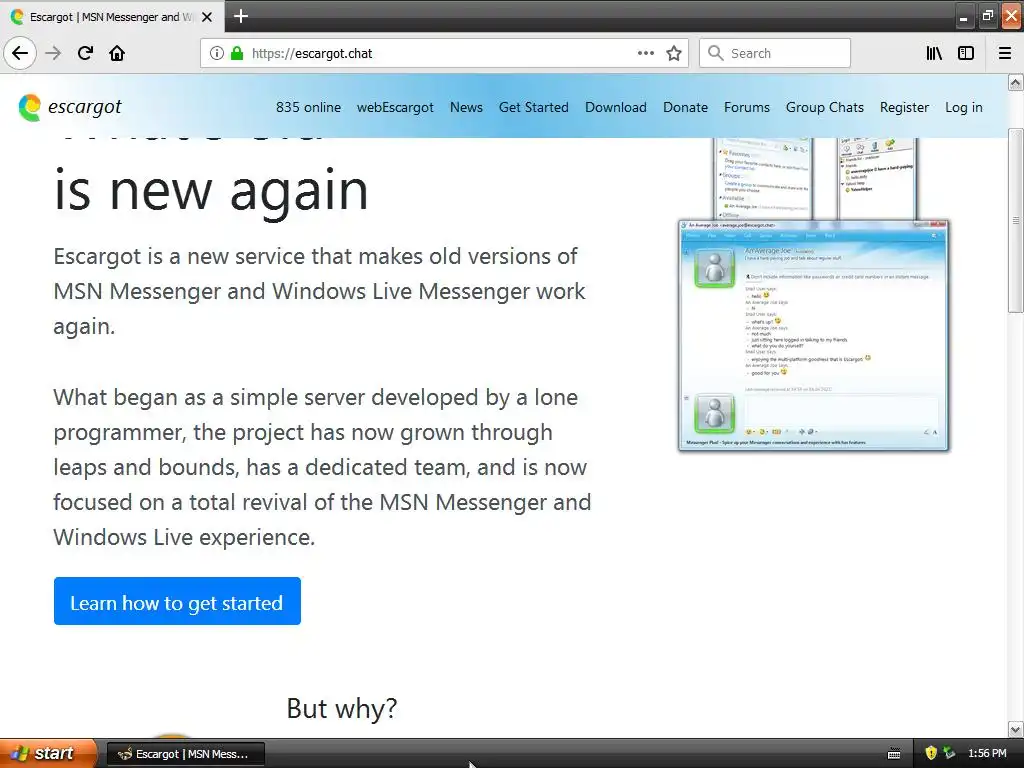This screenshot has height=768, width=1024.
Task: Open the Library icon in toolbar
Action: point(934,53)
